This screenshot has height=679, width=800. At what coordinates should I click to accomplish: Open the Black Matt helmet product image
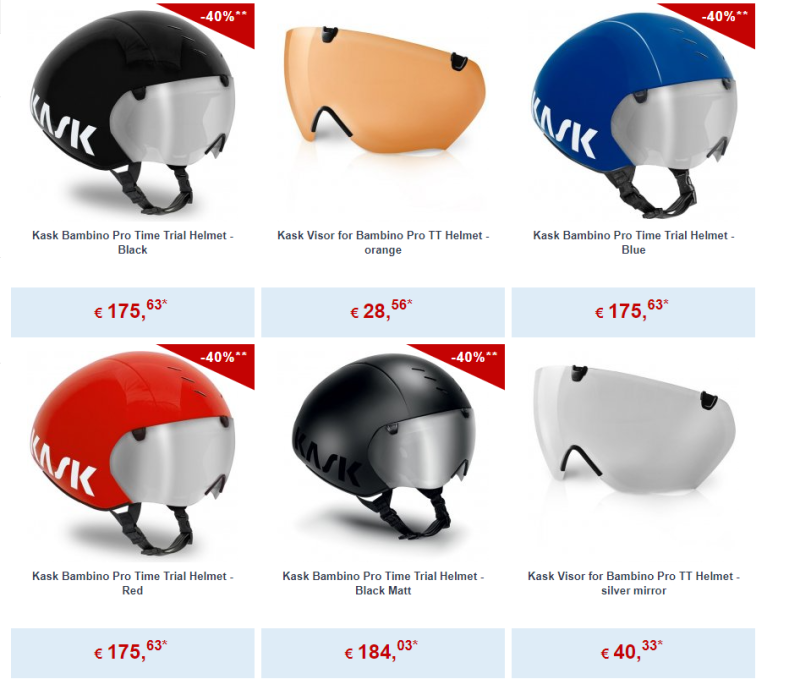pos(383,453)
